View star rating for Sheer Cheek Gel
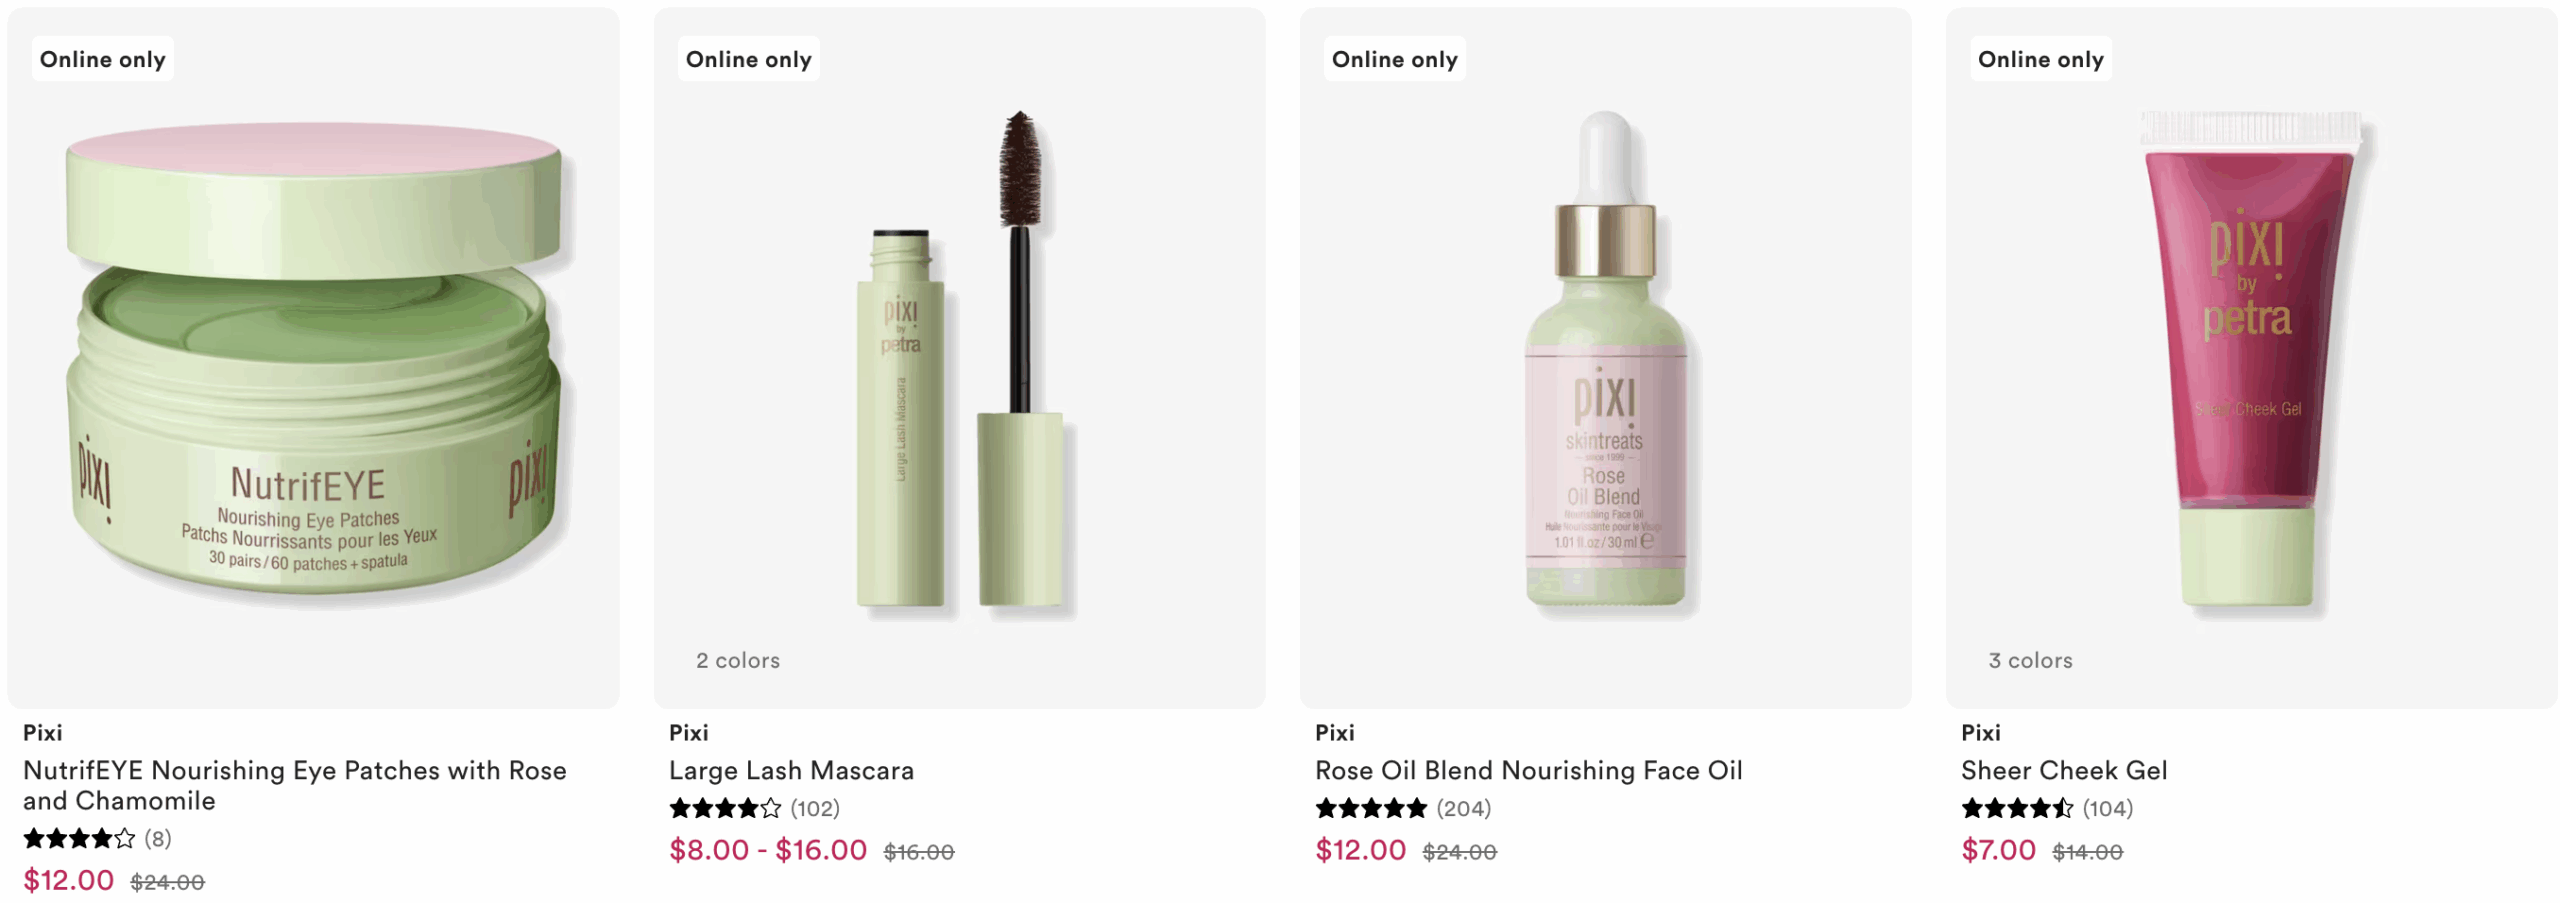Image resolution: width=2560 pixels, height=903 pixels. (2016, 808)
